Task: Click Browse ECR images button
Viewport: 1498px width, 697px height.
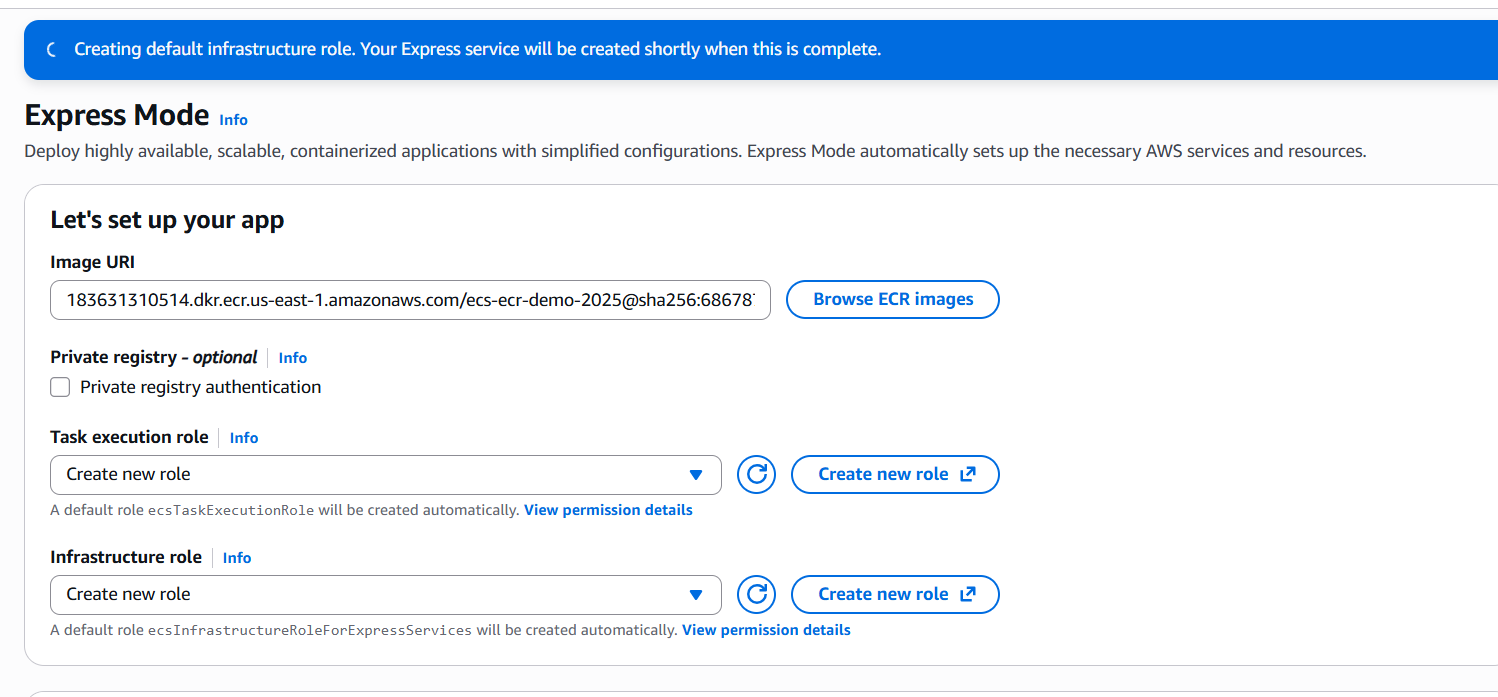Action: (x=893, y=299)
